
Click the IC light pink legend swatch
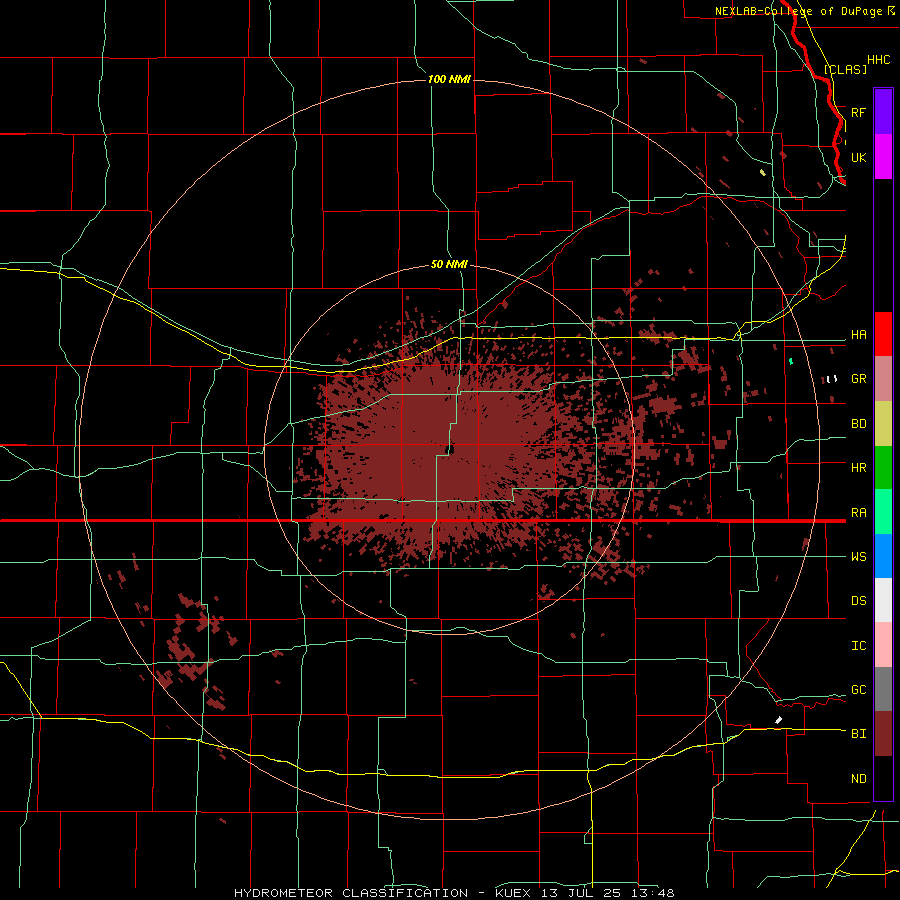point(883,645)
